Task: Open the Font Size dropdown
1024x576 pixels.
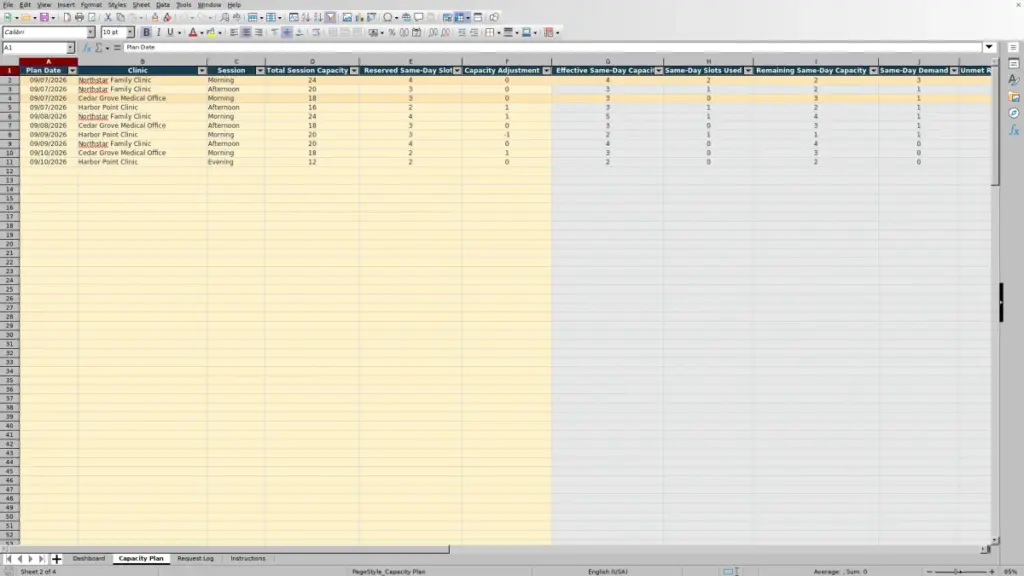Action: click(130, 32)
